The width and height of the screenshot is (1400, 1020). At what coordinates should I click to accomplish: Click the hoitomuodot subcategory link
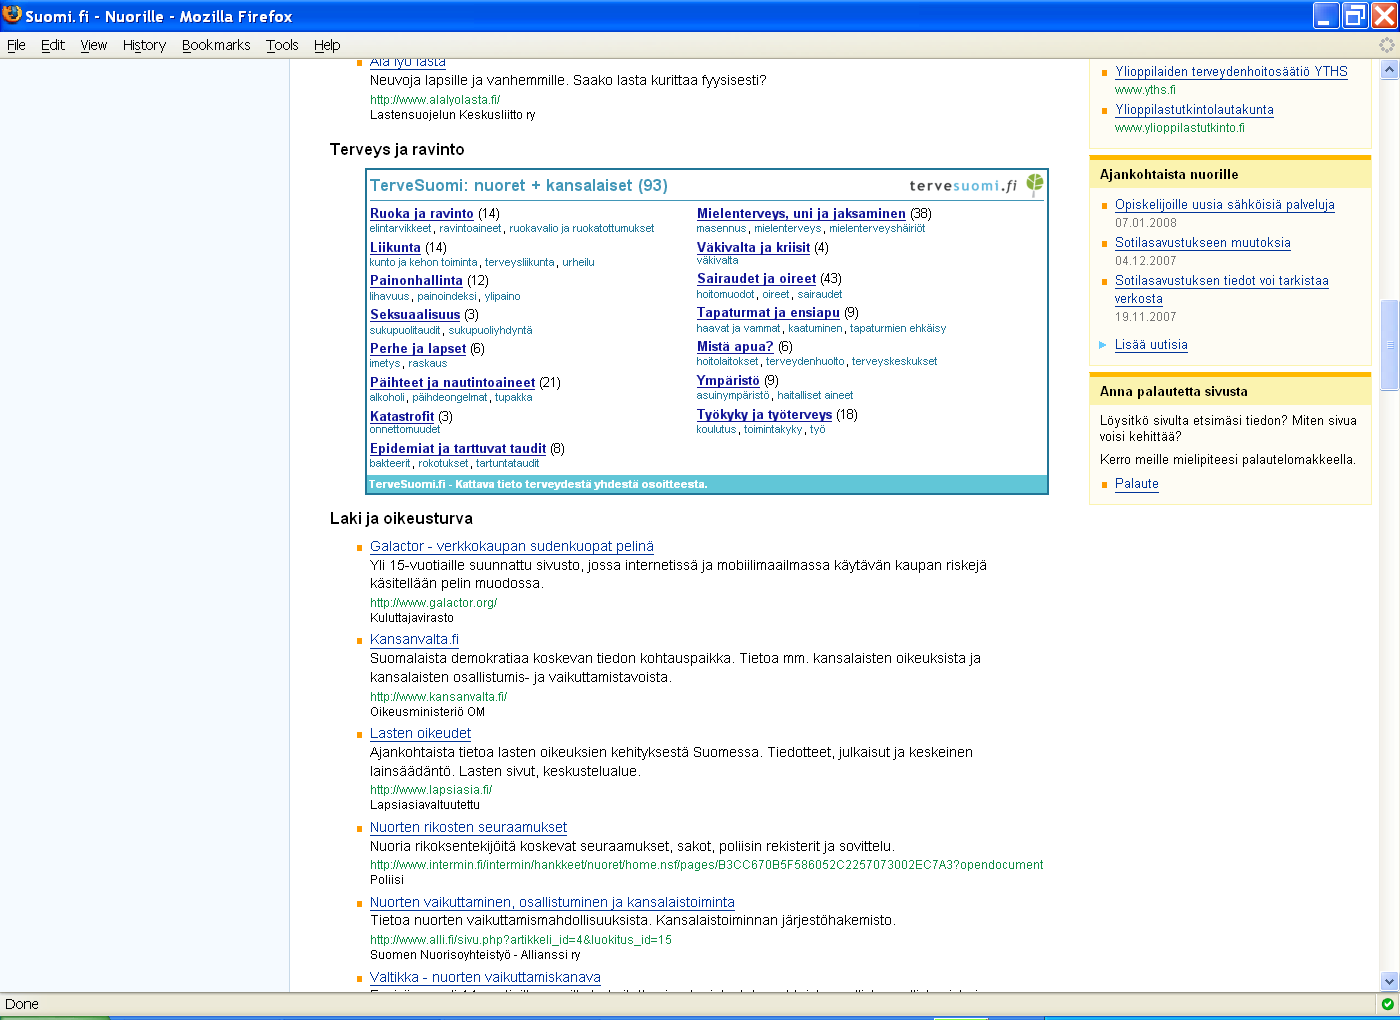726,294
